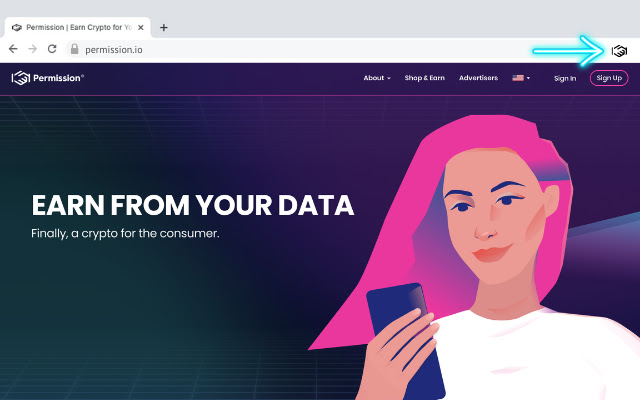Close the Permission browser tab
Screen dimensions: 640x400
tap(141, 27)
